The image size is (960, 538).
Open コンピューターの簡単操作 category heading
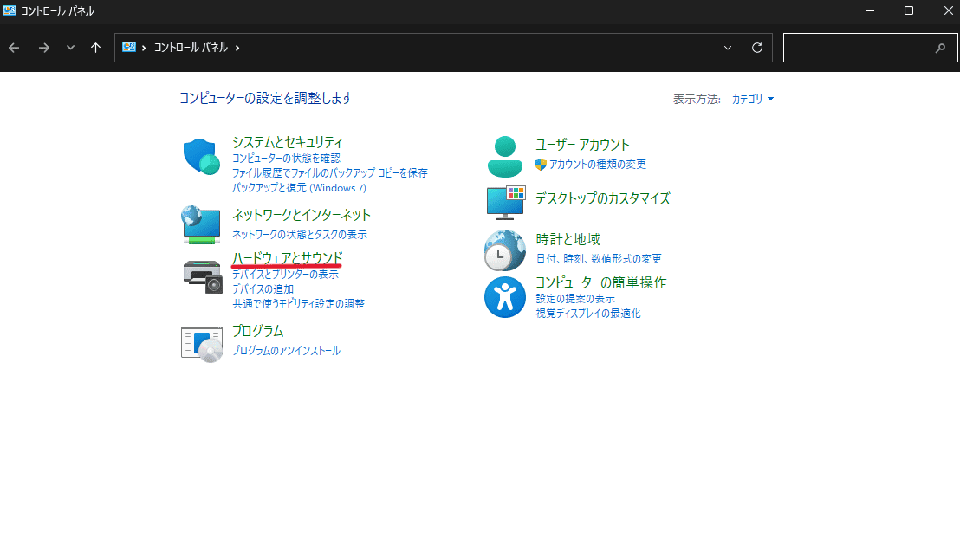[601, 282]
